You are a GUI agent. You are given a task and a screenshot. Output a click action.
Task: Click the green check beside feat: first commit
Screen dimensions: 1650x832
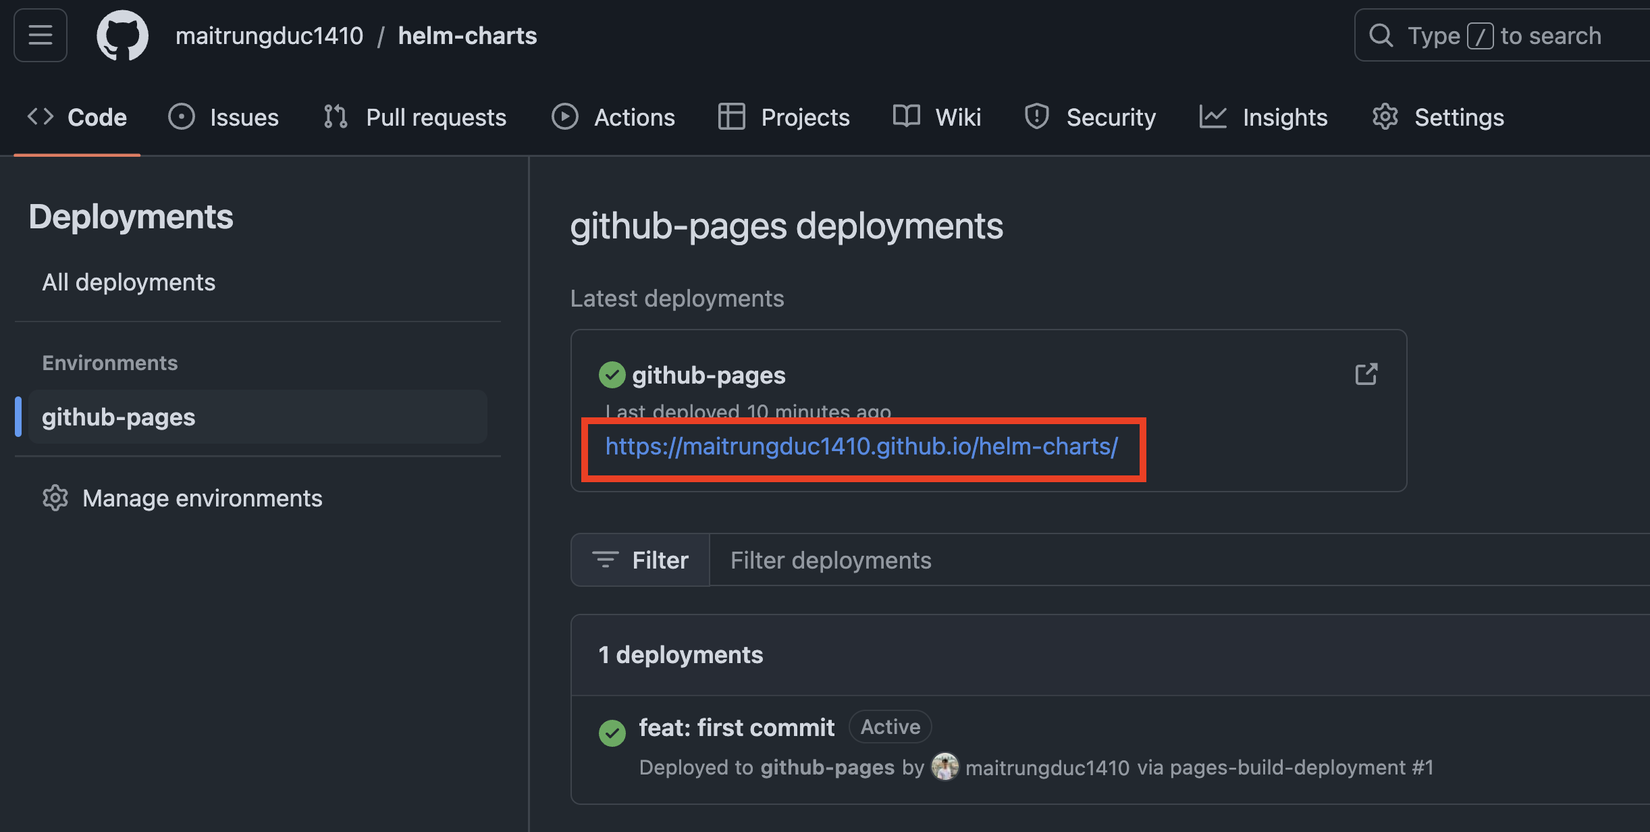tap(612, 732)
